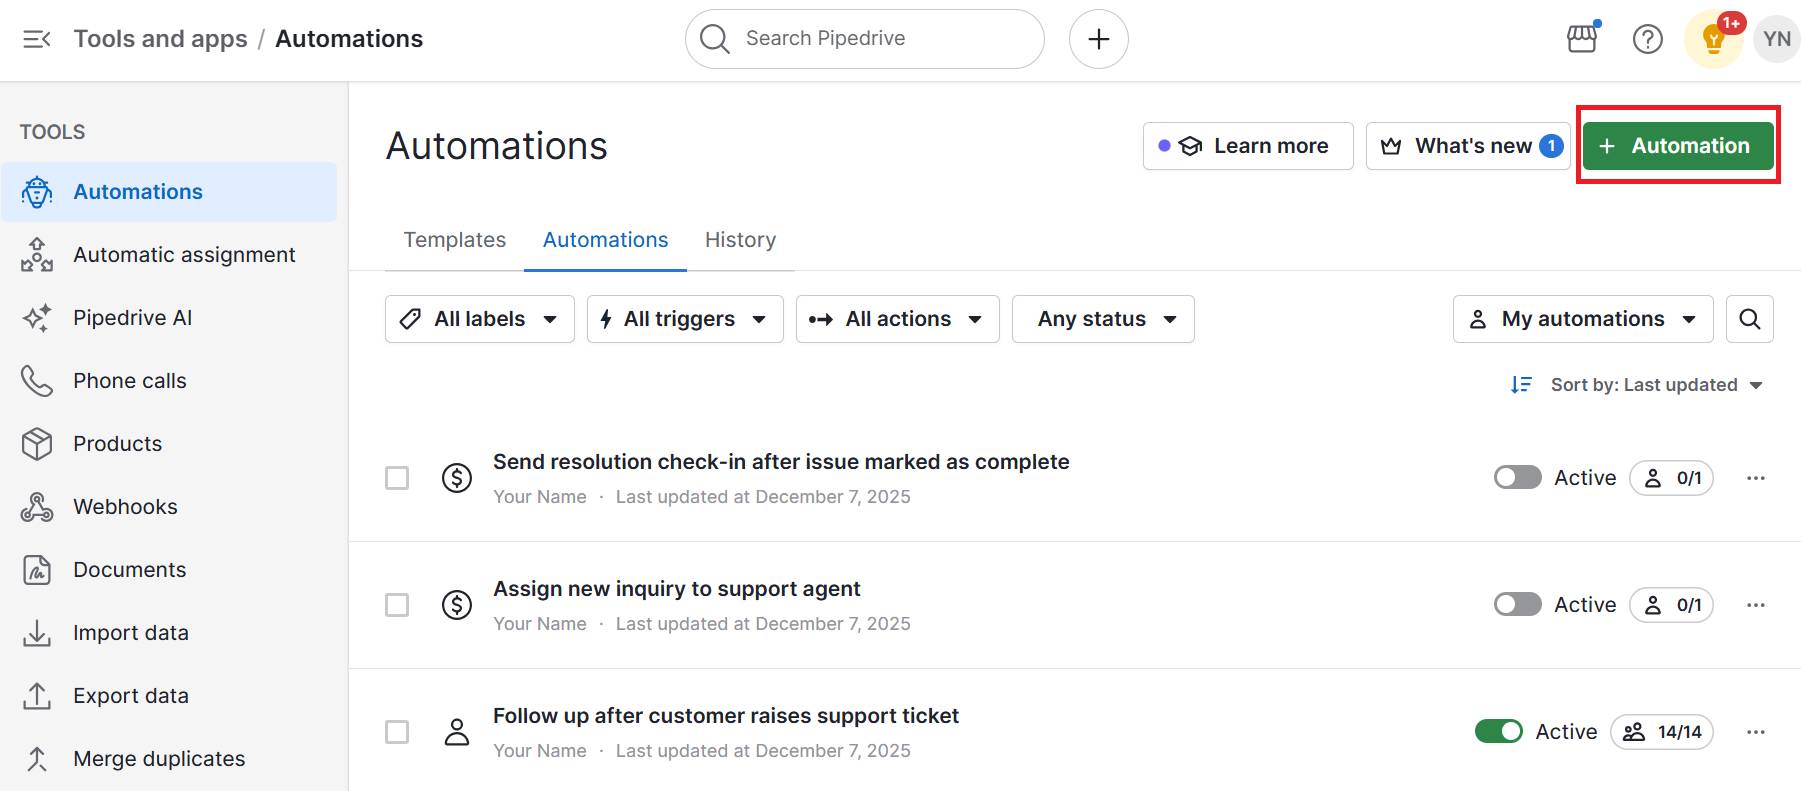The image size is (1801, 791).
Task: Click the Phone calls handset icon
Action: pyautogui.click(x=37, y=381)
